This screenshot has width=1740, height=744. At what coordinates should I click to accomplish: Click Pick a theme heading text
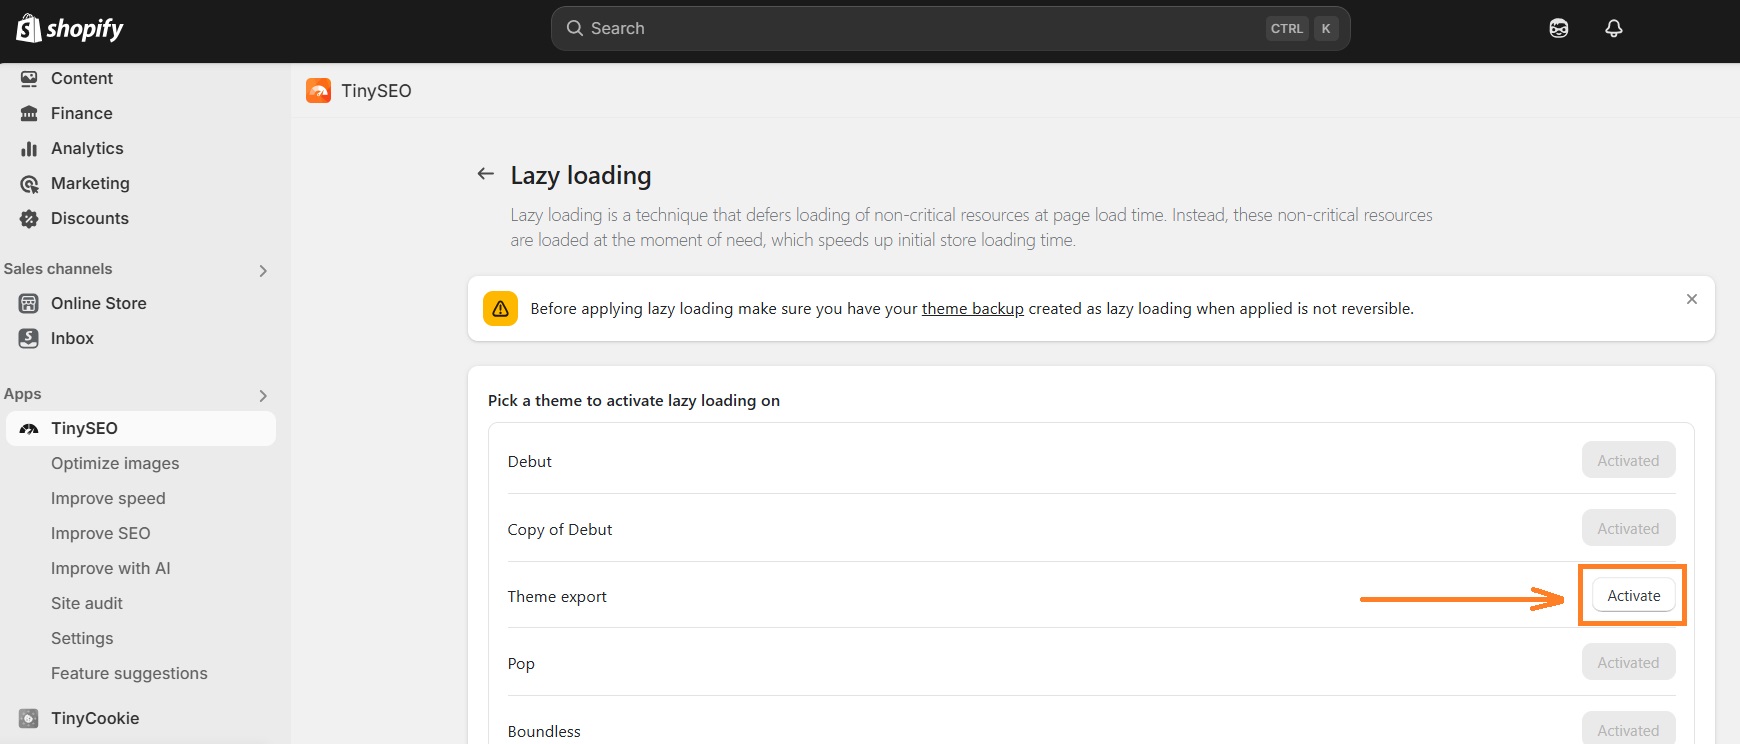[x=634, y=400]
